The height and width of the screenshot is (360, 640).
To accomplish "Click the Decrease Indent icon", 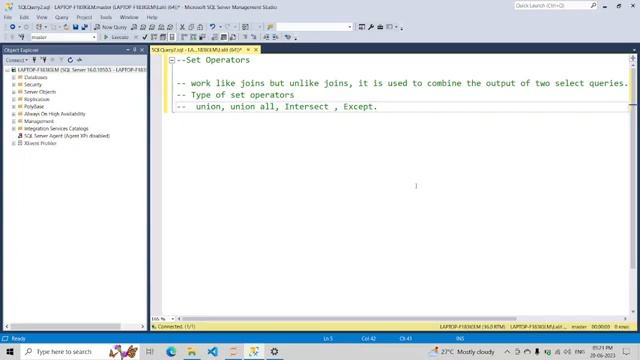I will [266, 37].
